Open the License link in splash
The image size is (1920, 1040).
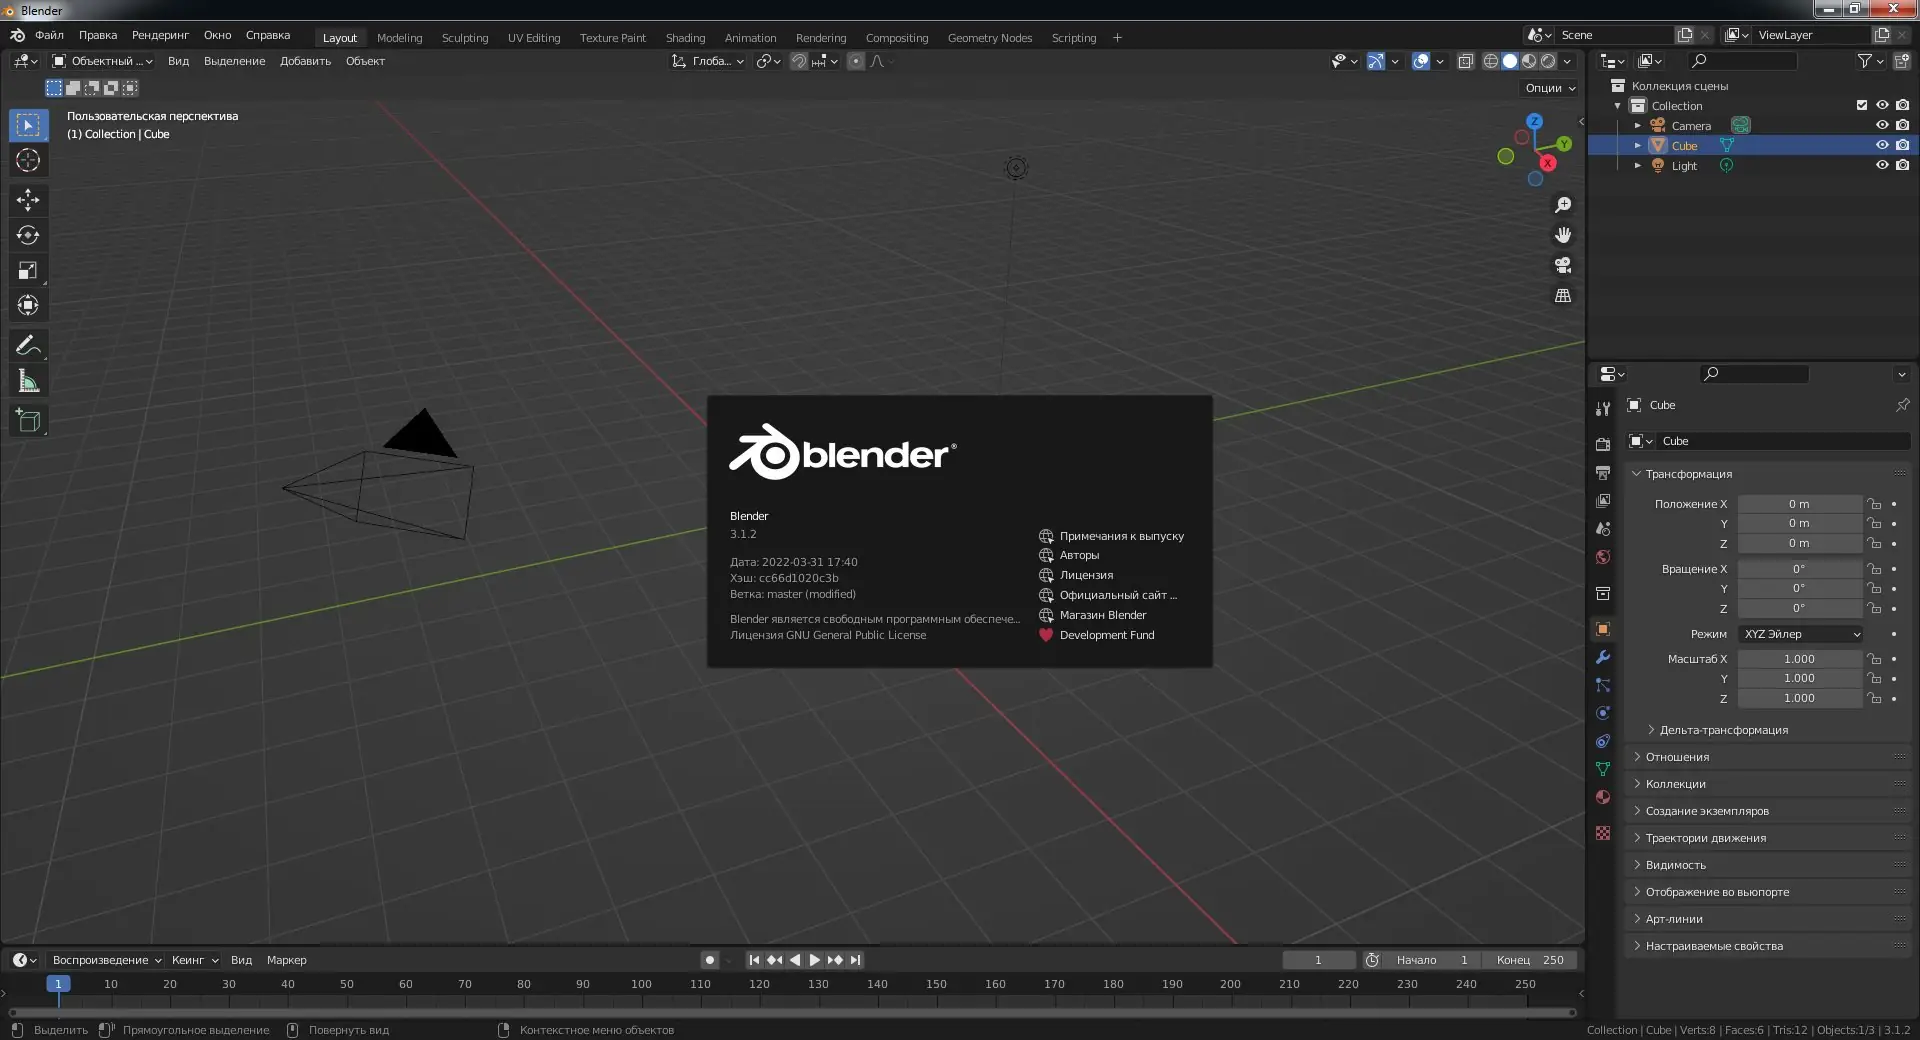(1076, 575)
